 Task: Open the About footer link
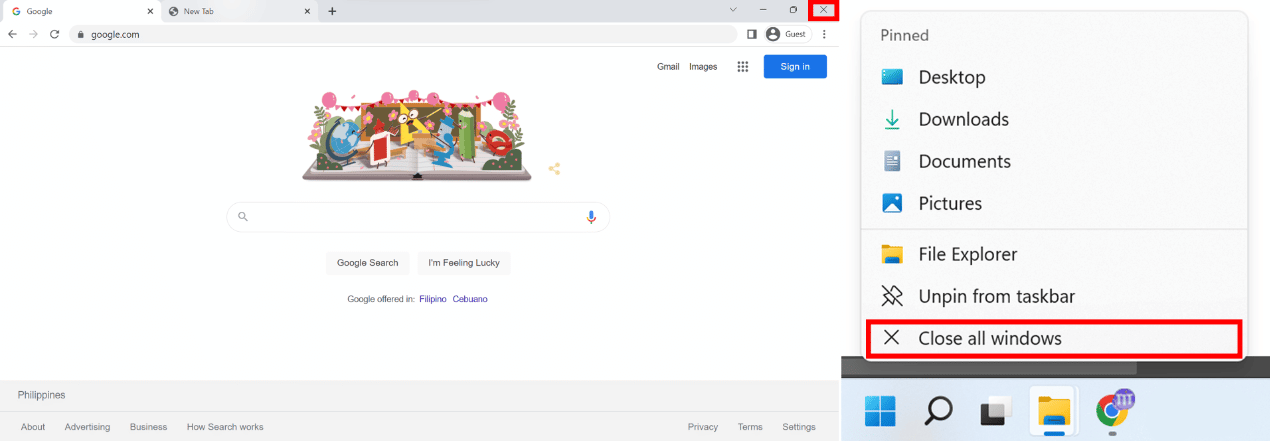pos(33,427)
